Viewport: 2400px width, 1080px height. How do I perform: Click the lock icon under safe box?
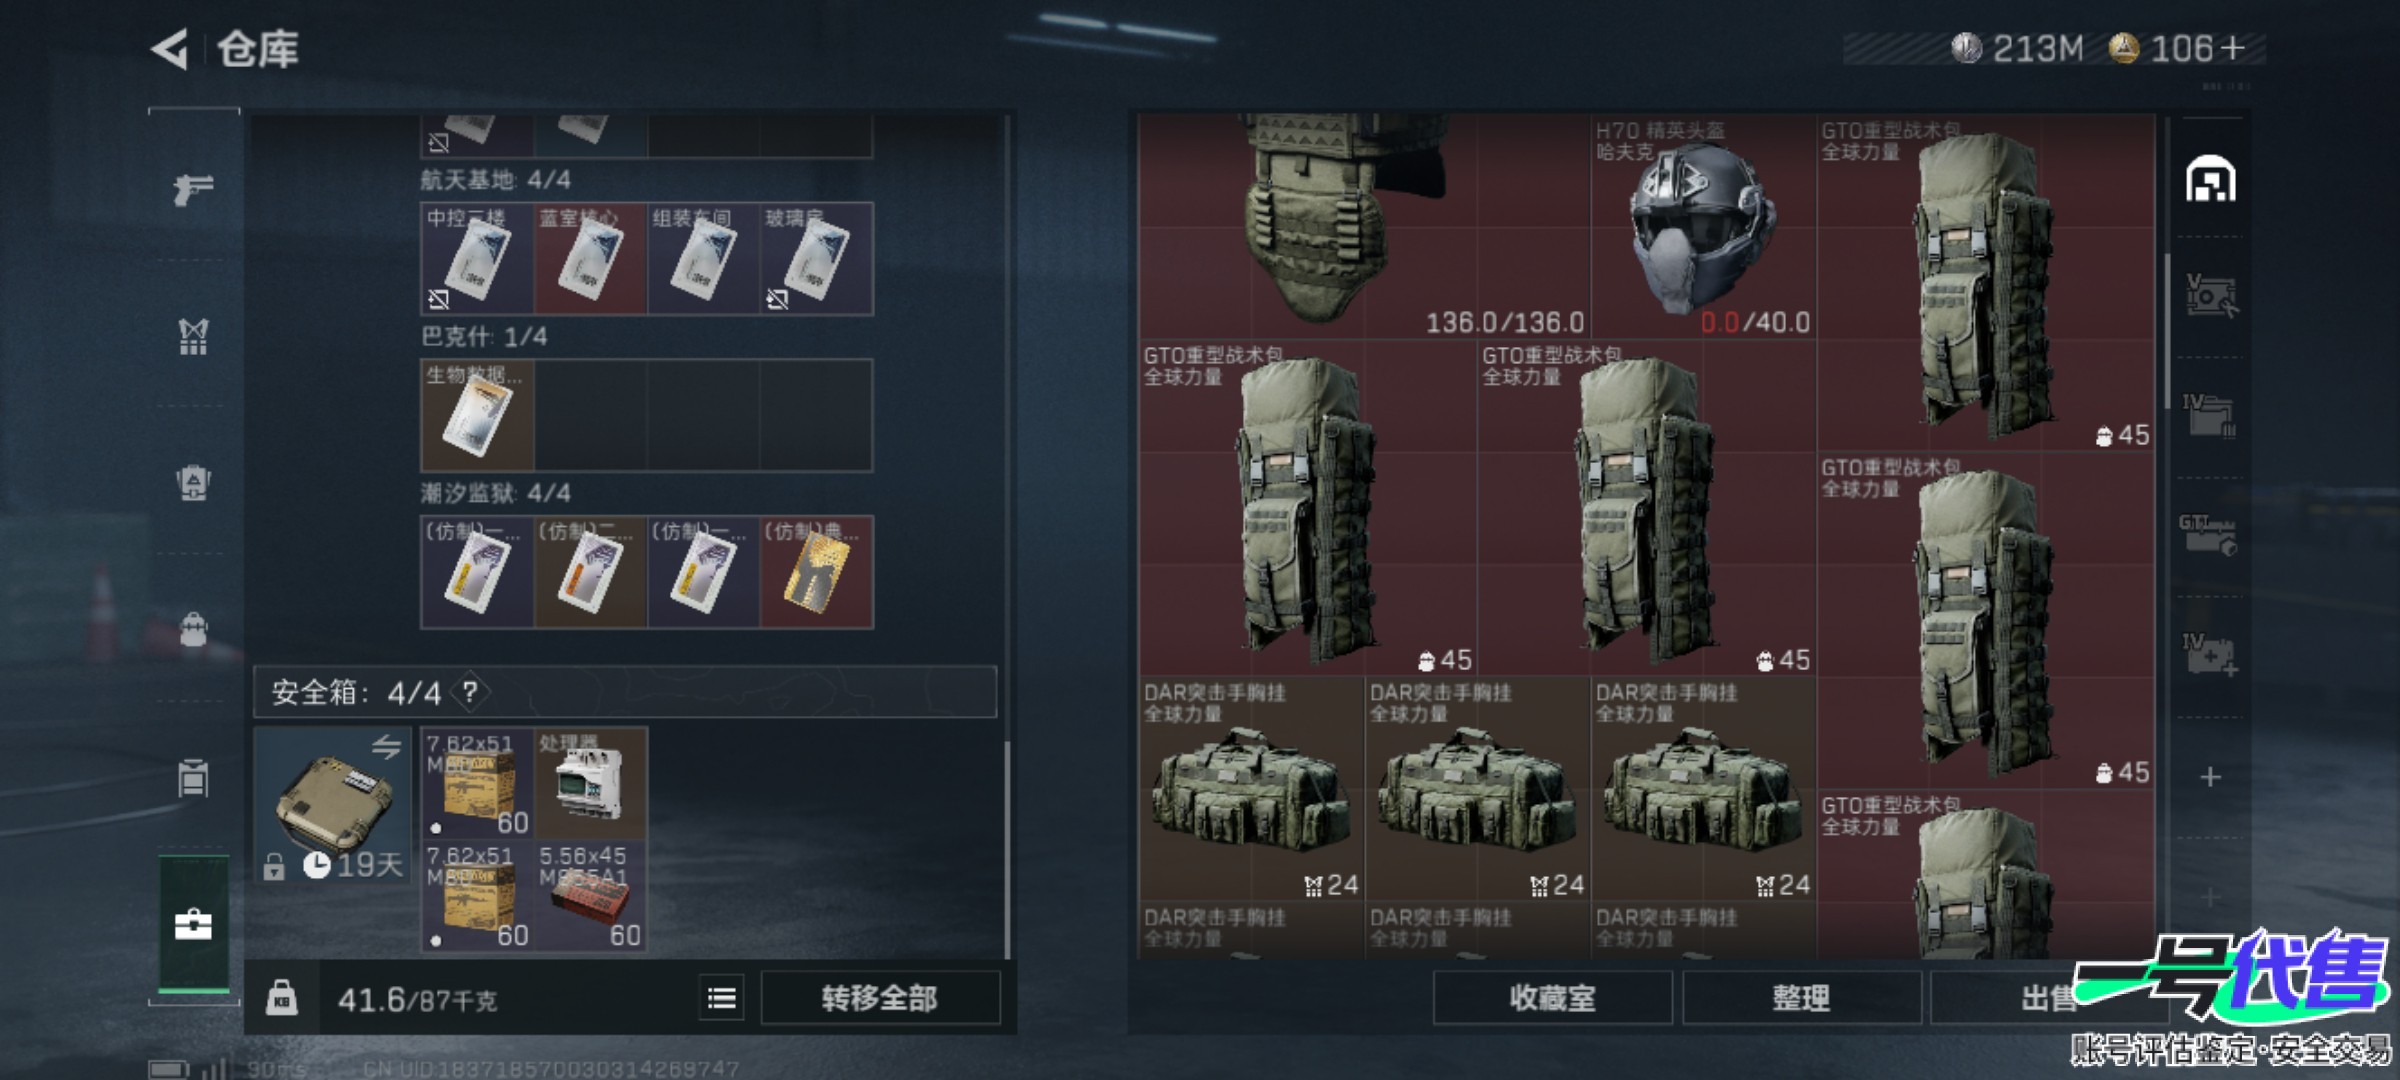coord(274,866)
